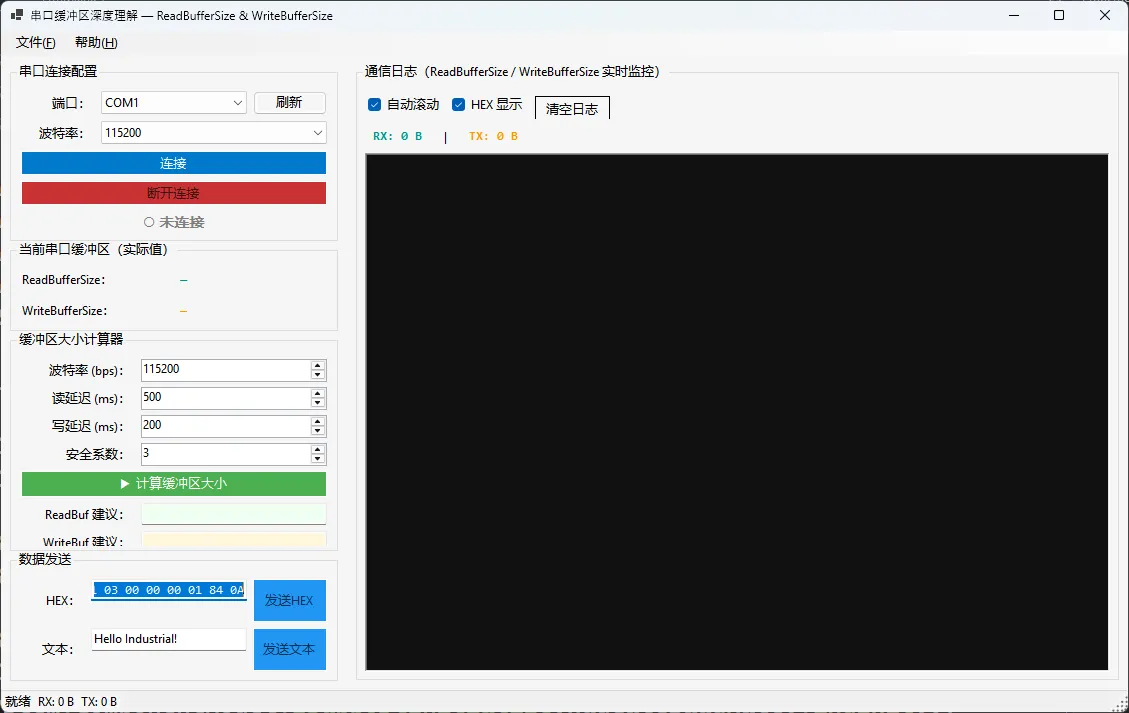Decrease the 读延迟 (ms) spinner value
The width and height of the screenshot is (1129, 713).
pos(318,403)
